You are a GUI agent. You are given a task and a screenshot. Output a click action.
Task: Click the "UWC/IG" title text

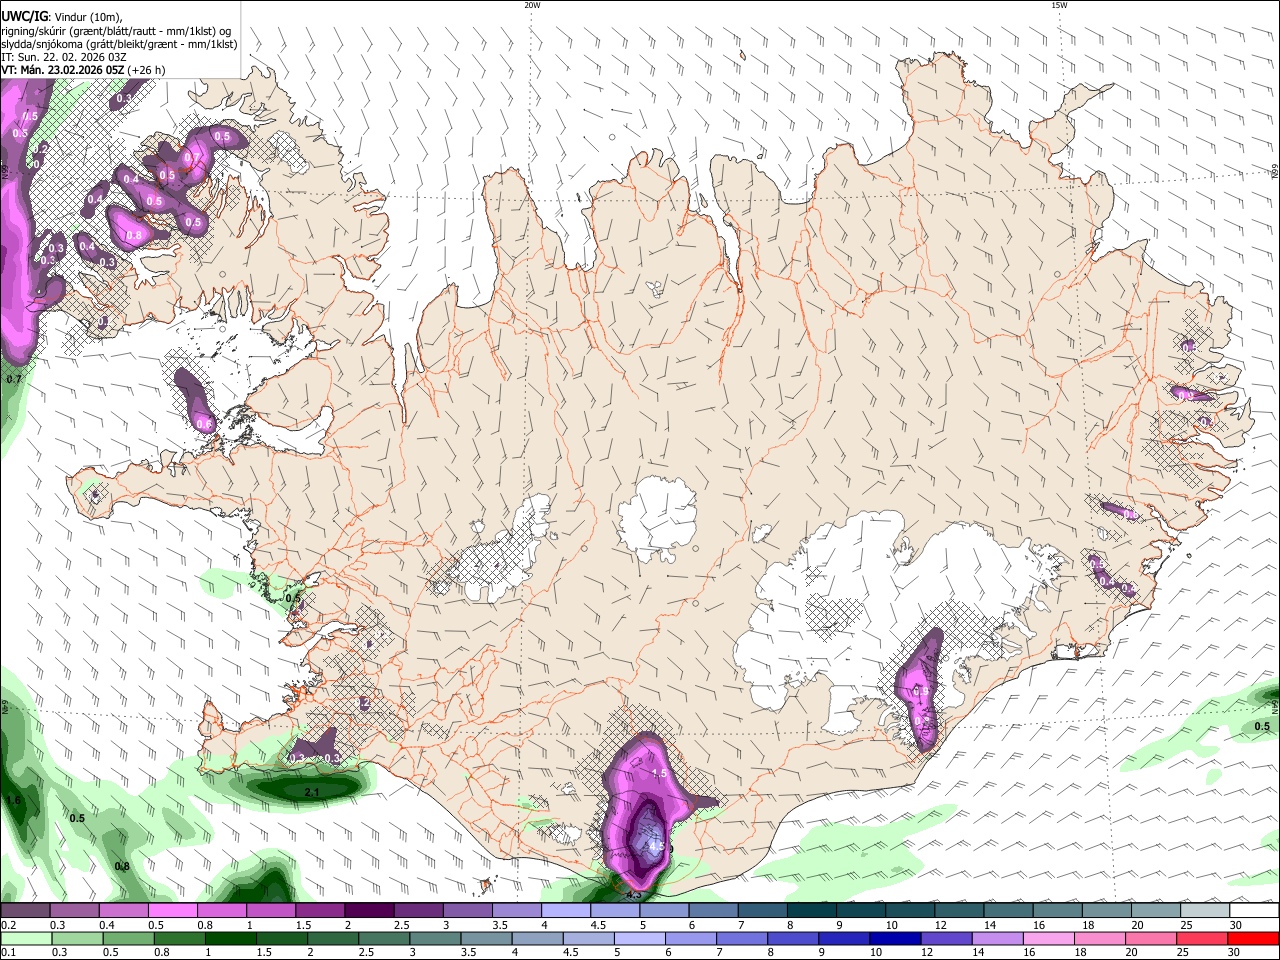click(x=24, y=17)
